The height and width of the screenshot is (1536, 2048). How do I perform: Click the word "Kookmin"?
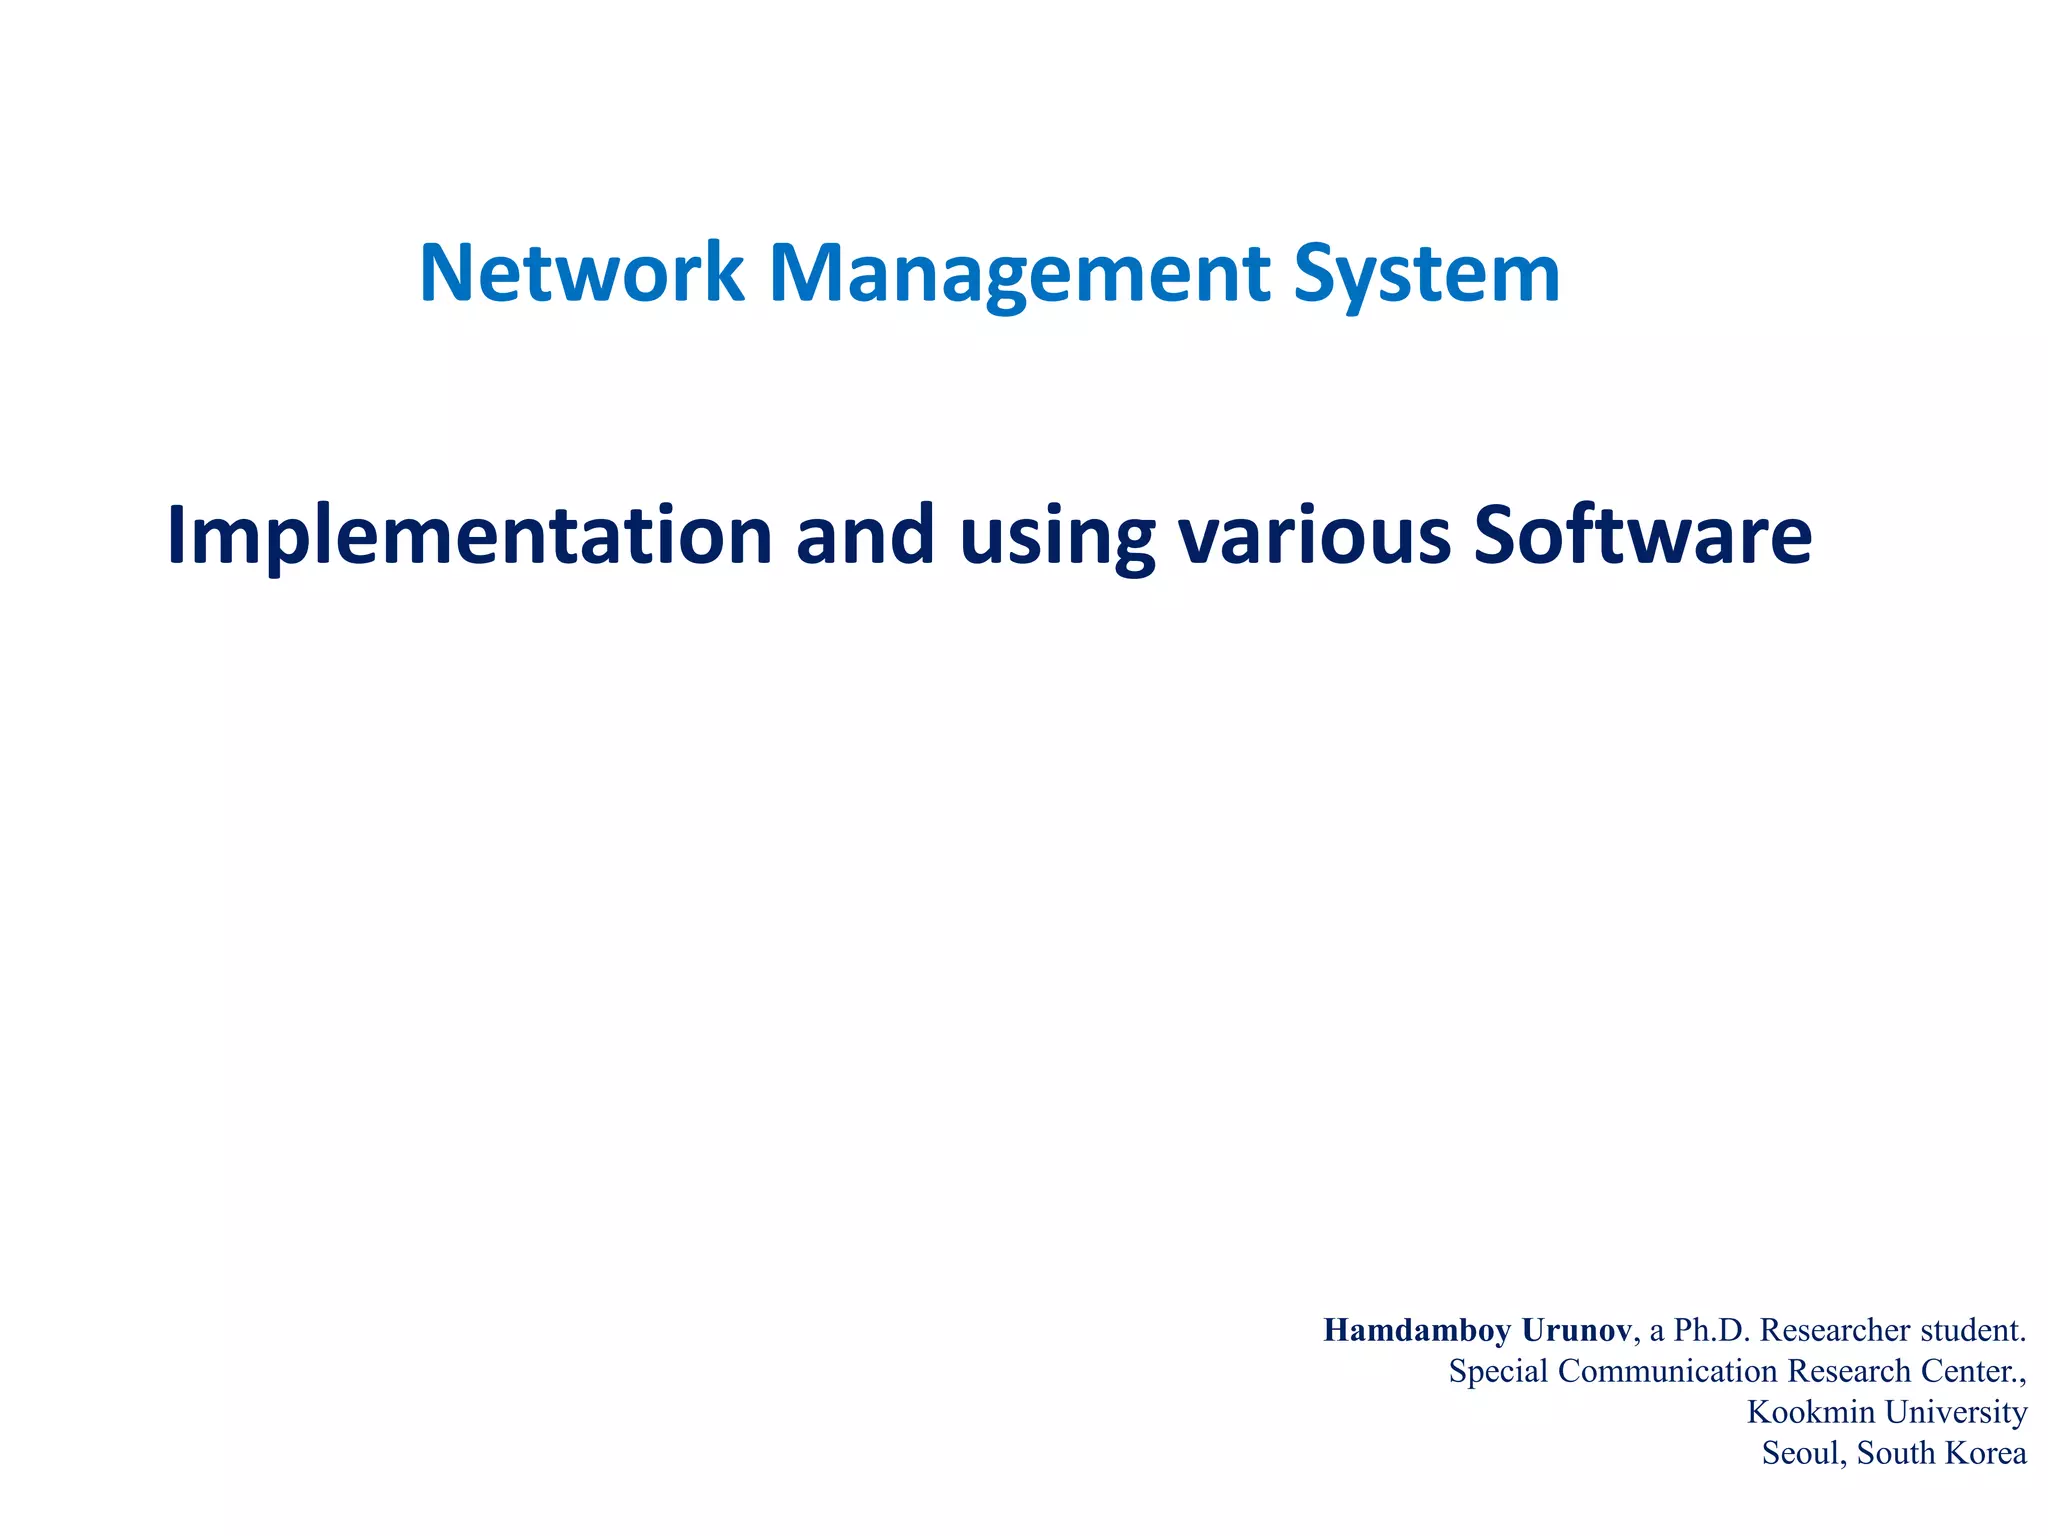(1810, 1412)
